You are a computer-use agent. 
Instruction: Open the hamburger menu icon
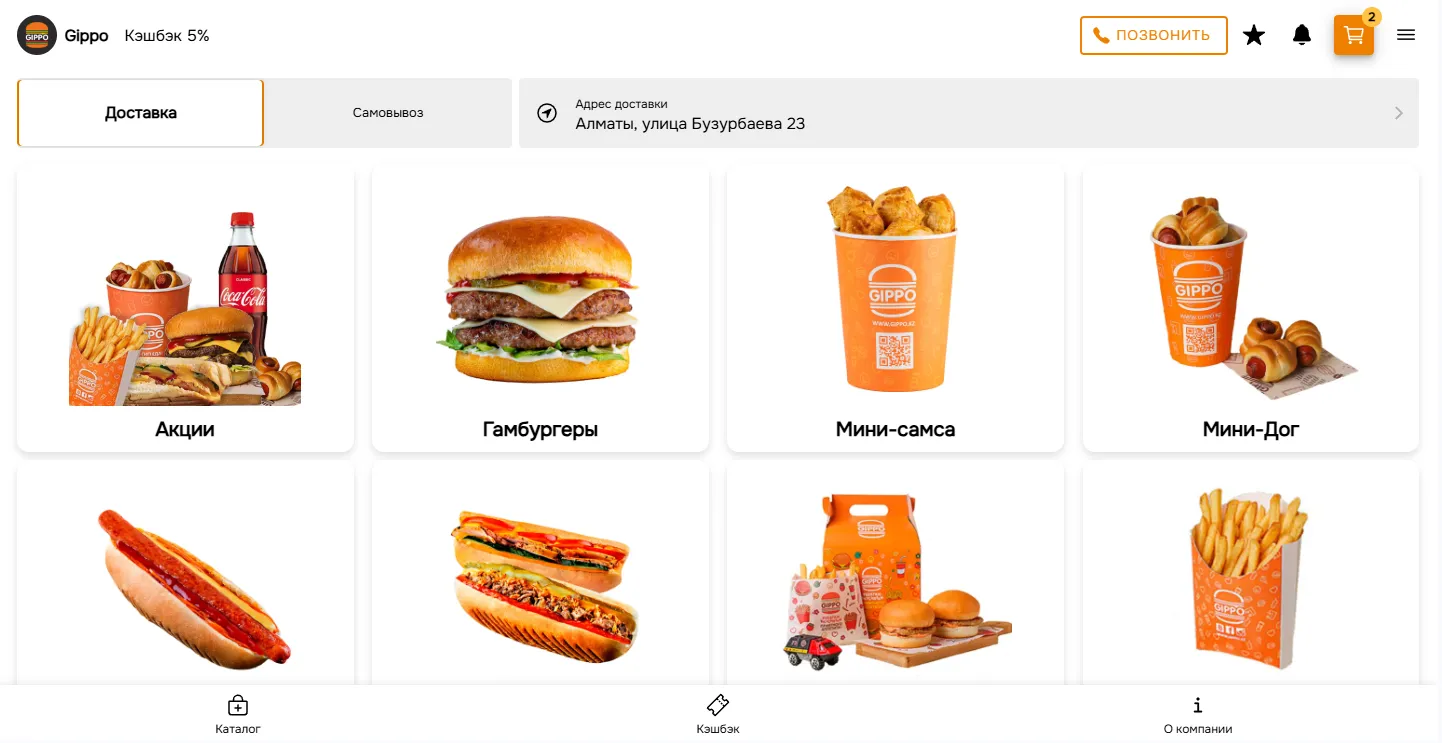(1406, 35)
